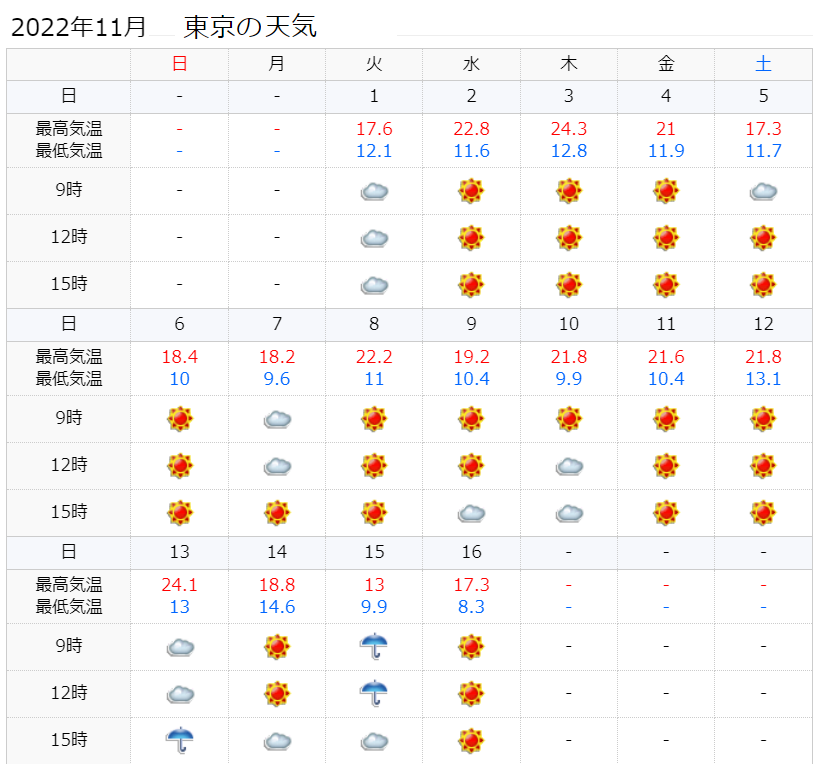The image size is (820, 781).
Task: Click the 金 Friday column header
Action: click(x=666, y=64)
